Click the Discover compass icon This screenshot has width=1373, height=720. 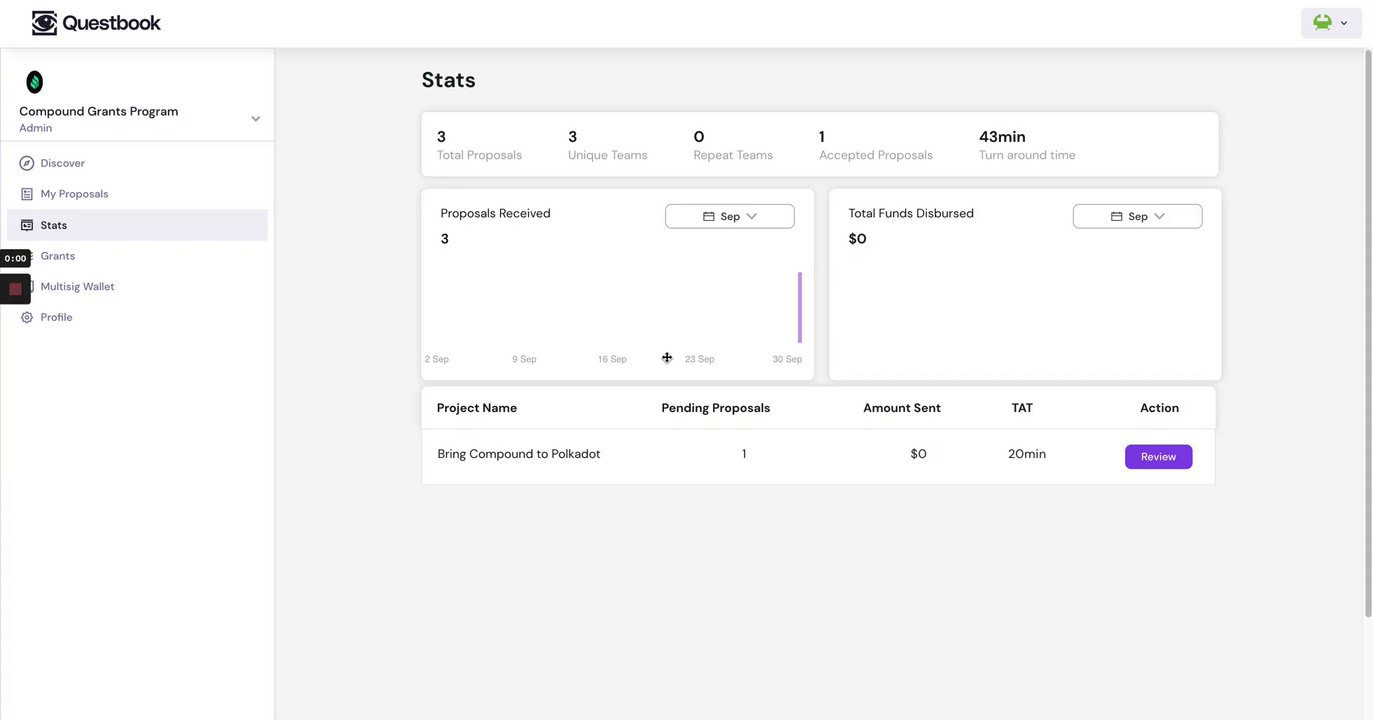[27, 163]
